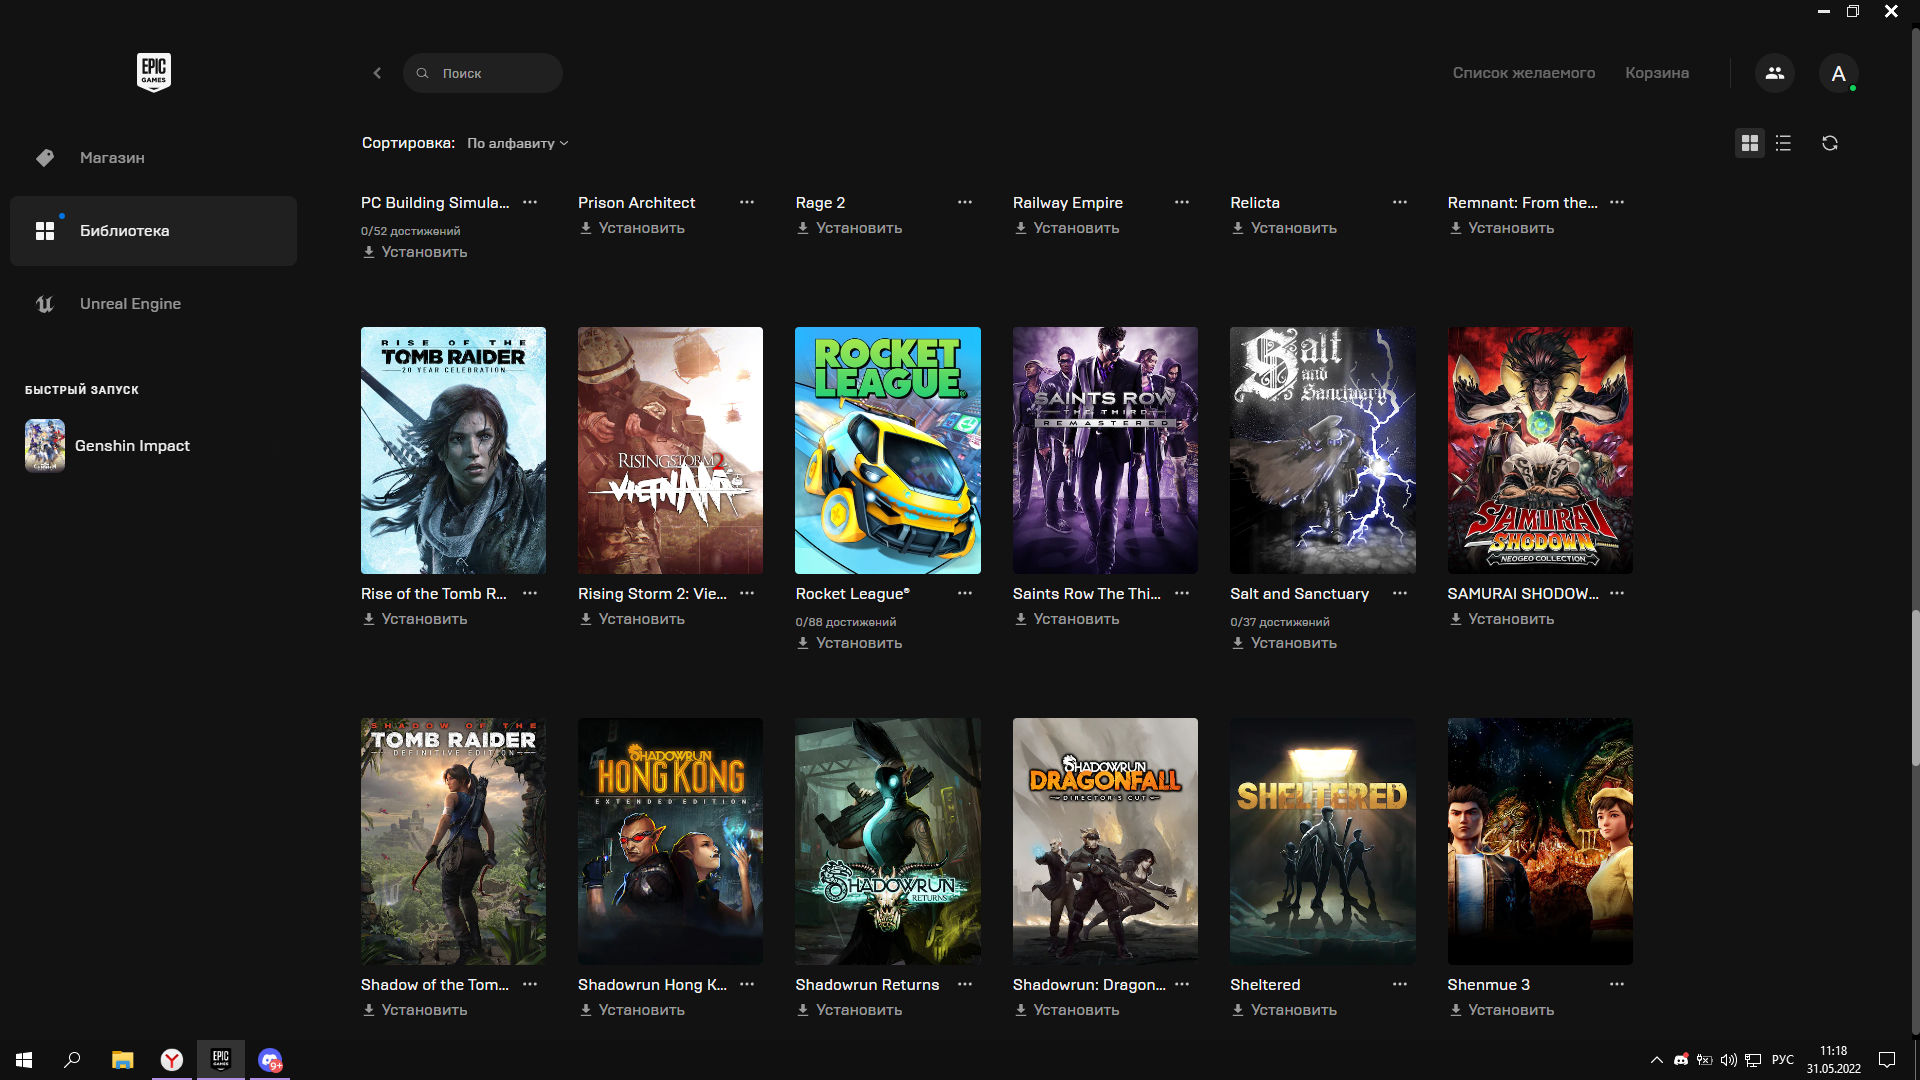Install Rage 2 via Установить
Screen dimensions: 1920x1080
[x=849, y=228]
